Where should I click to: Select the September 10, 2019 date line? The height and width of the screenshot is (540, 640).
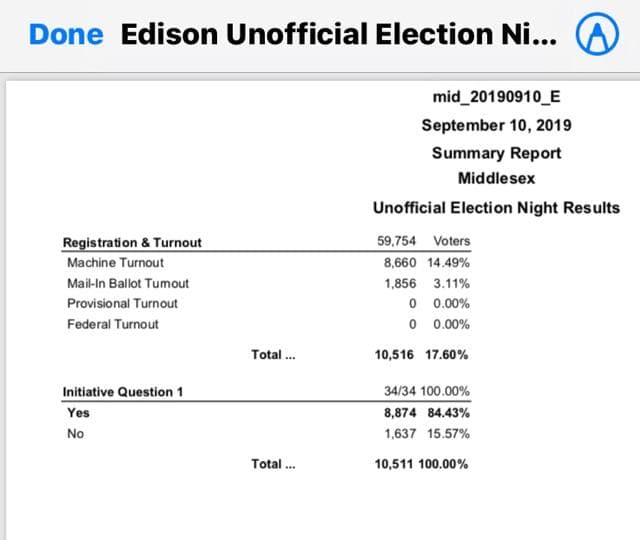click(x=496, y=125)
